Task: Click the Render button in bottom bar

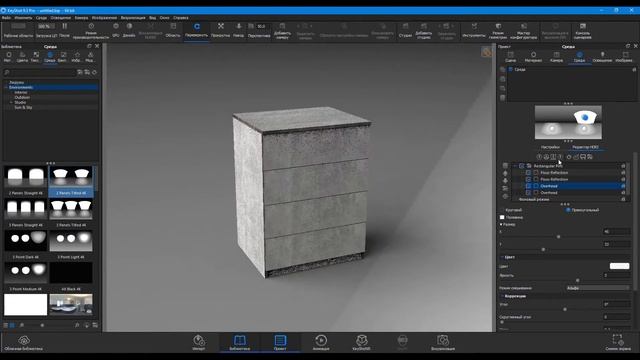Action: point(443,343)
